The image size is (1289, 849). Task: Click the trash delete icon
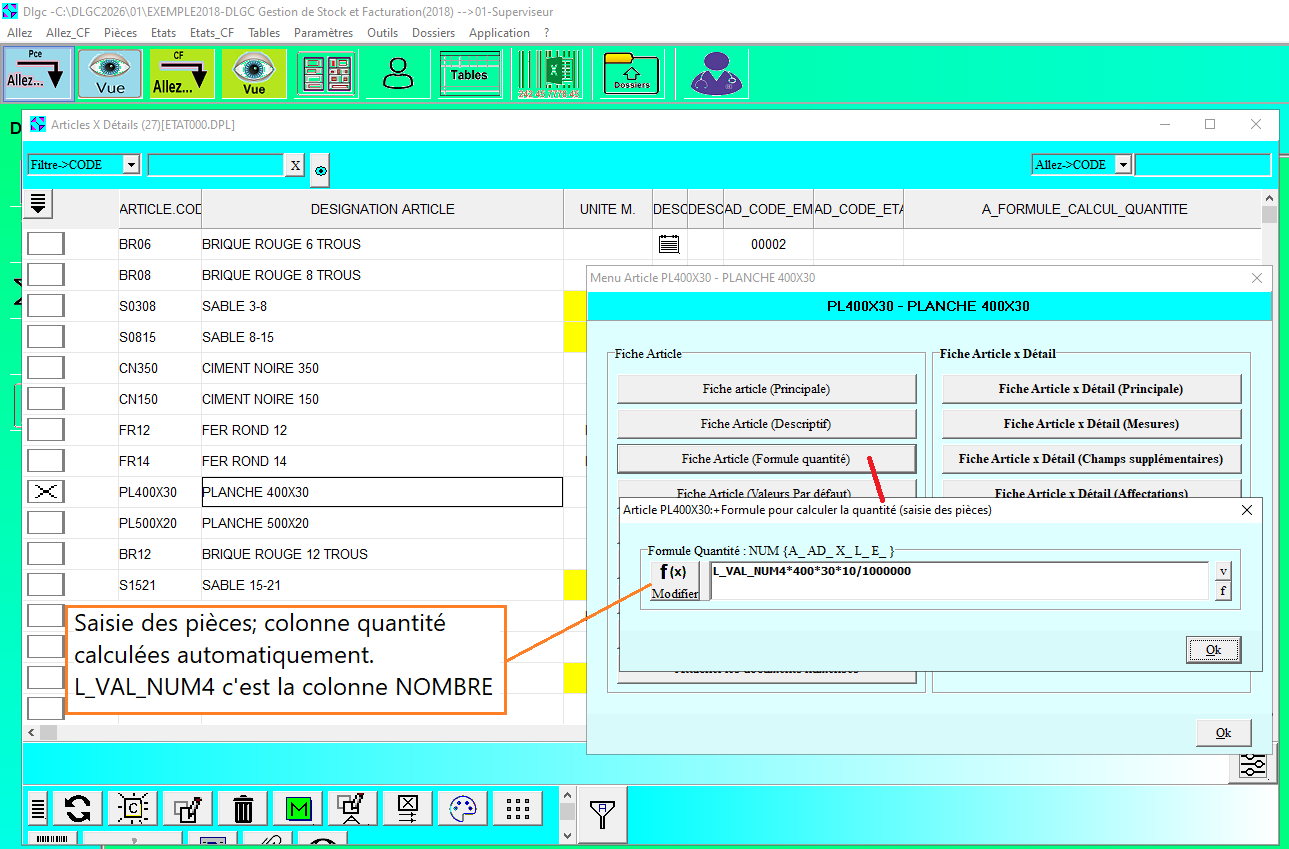243,808
